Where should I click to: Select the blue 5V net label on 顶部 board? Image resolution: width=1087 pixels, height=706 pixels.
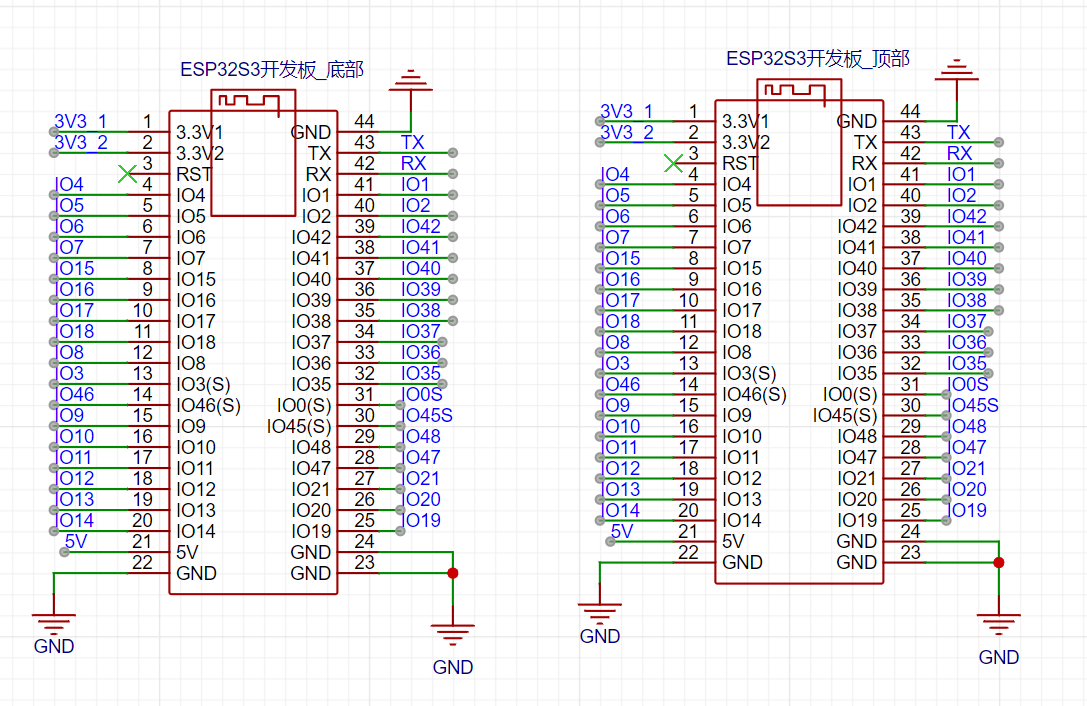pyautogui.click(x=622, y=531)
